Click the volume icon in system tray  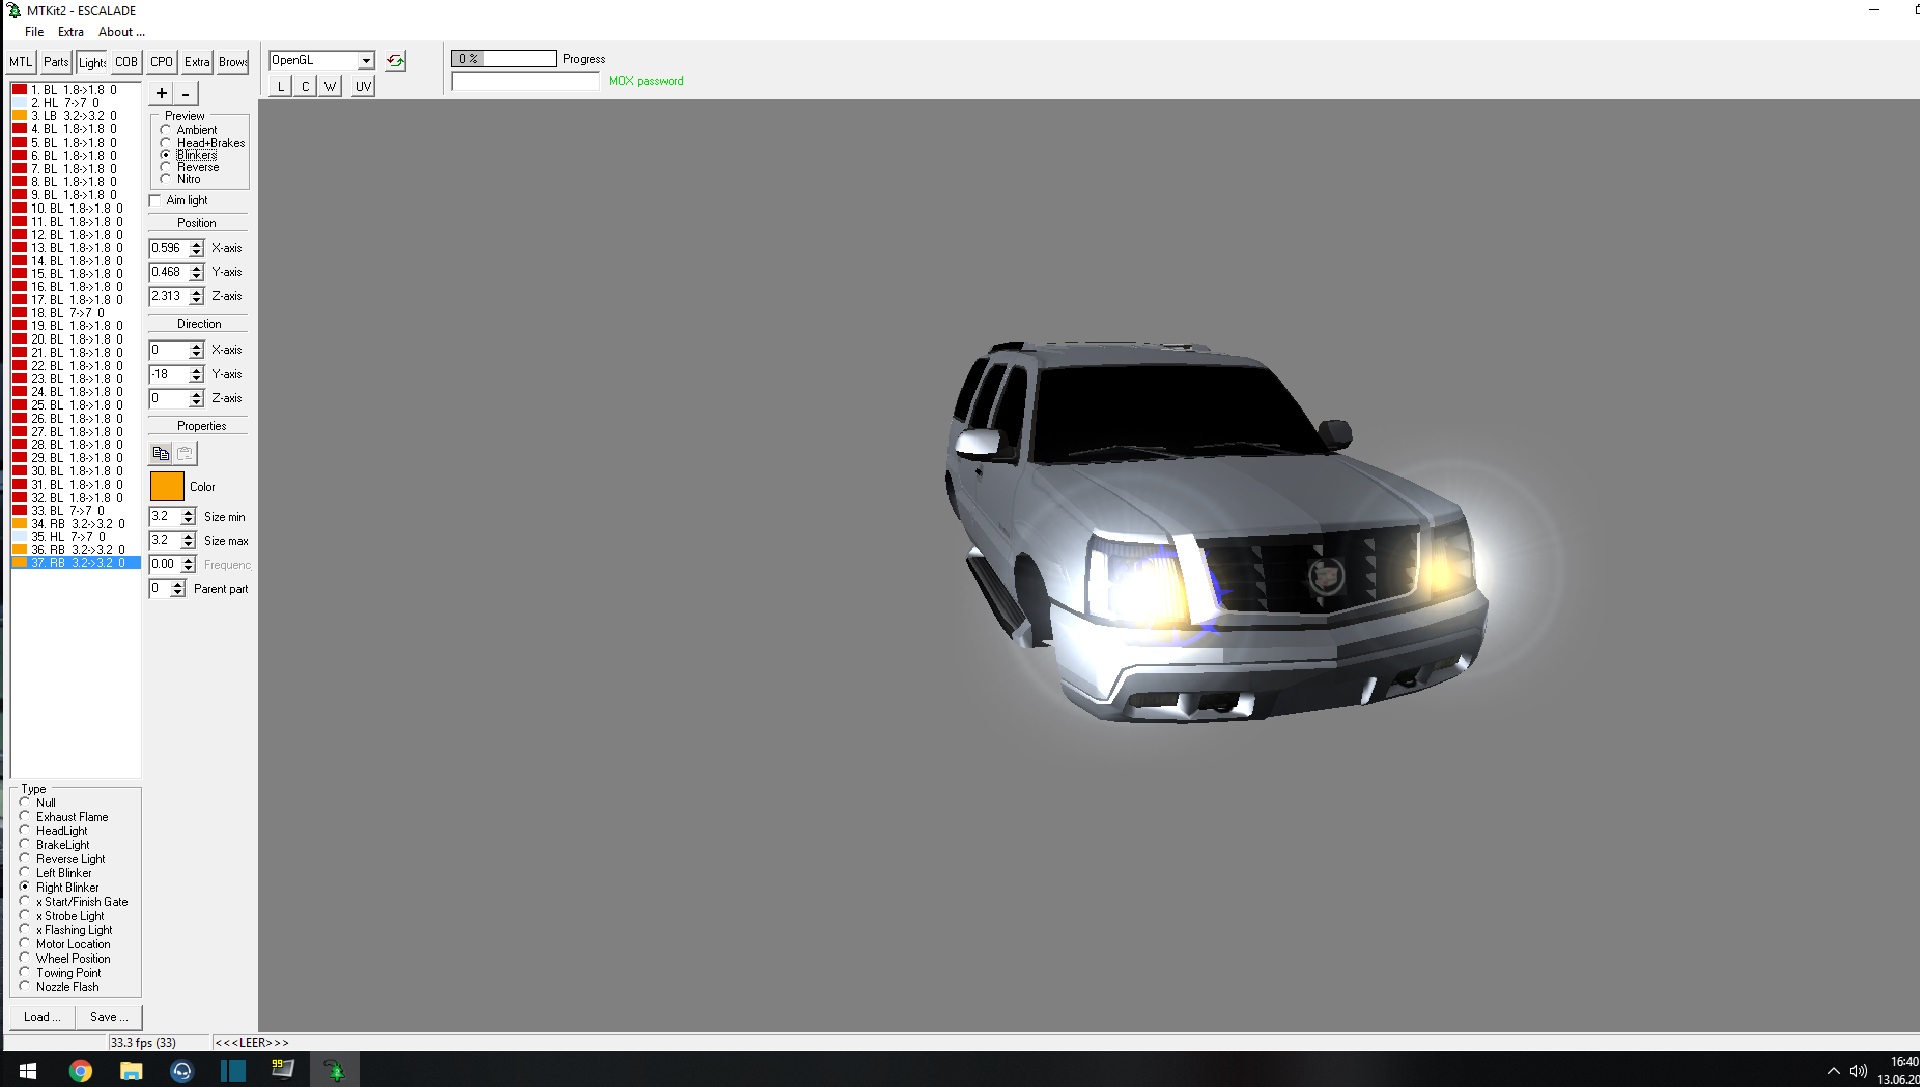[x=1858, y=1071]
